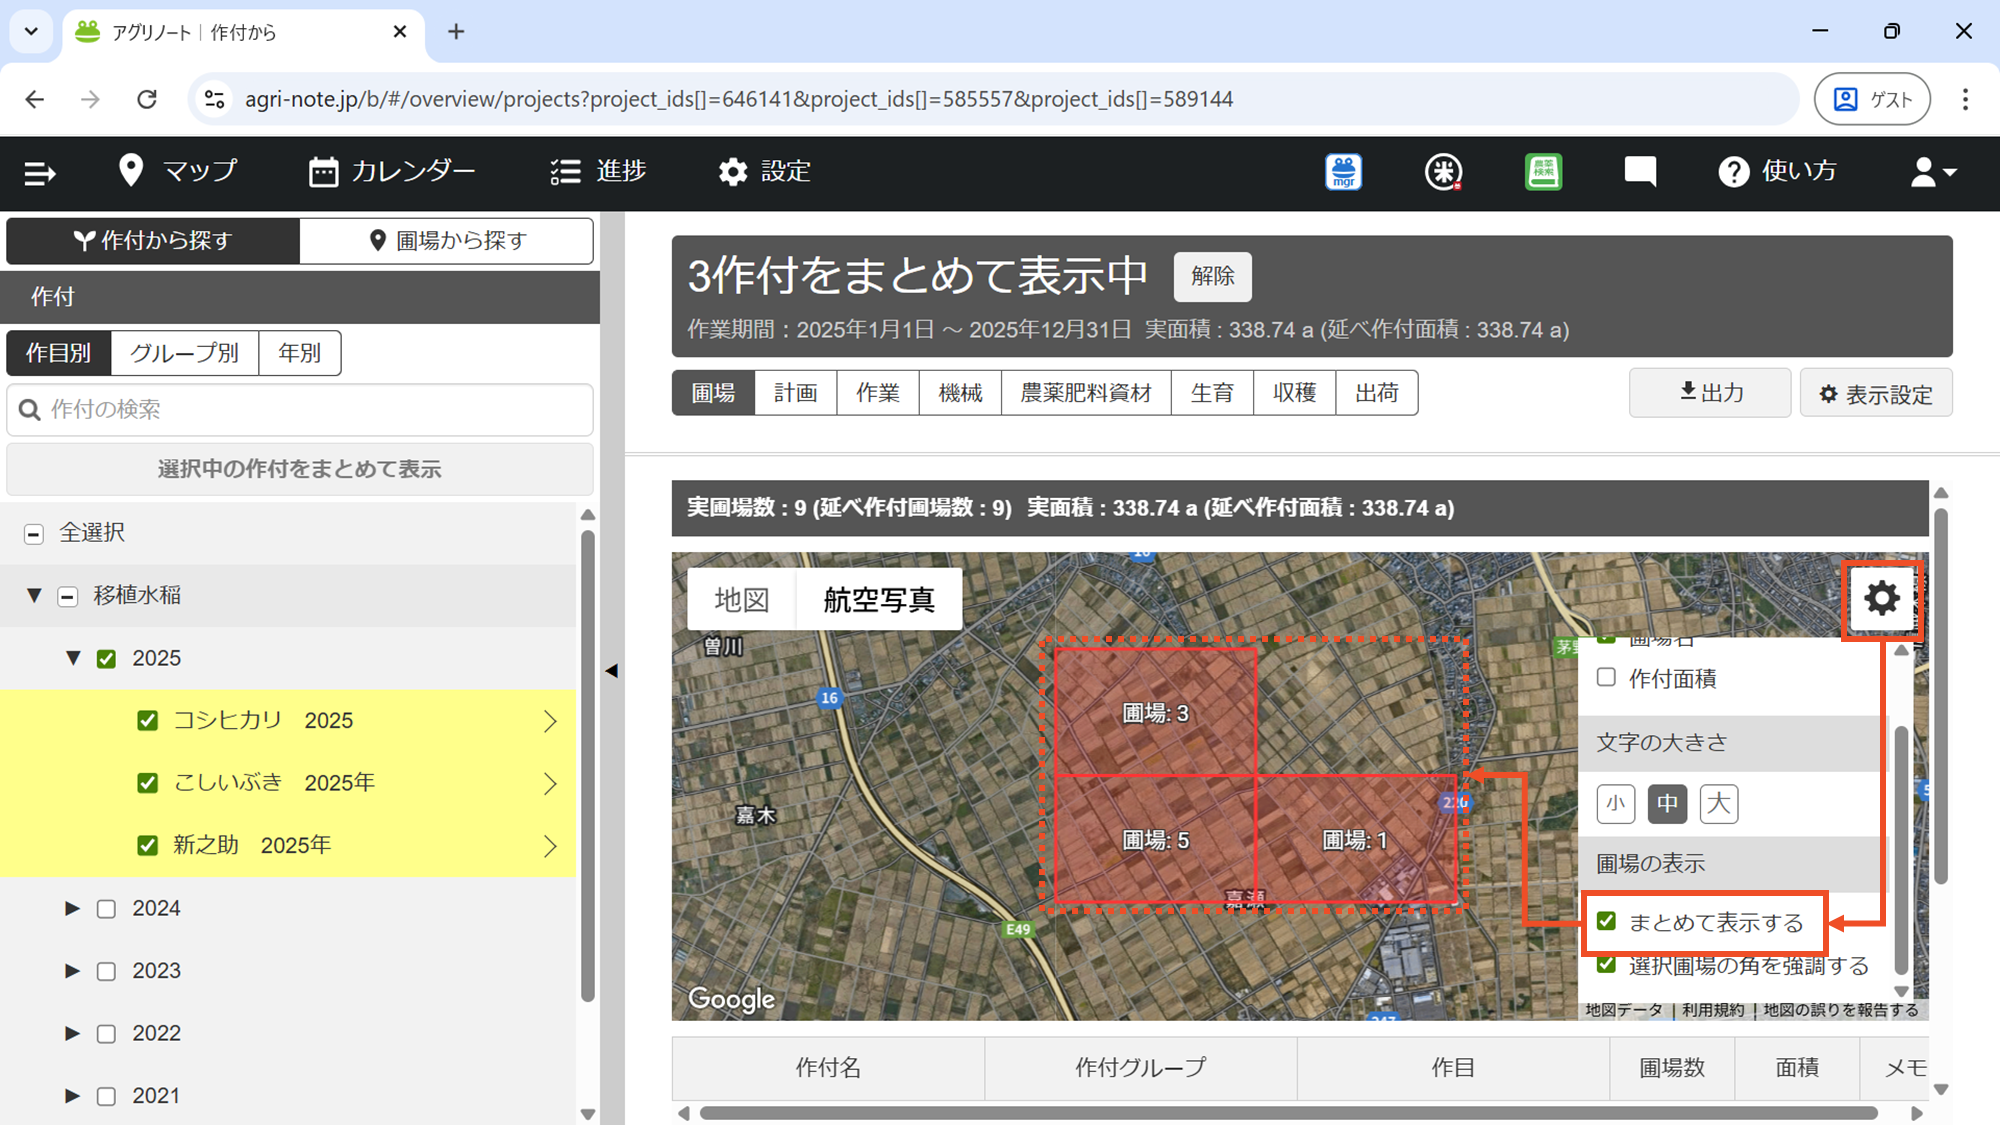Viewport: 2000px width, 1125px height.
Task: Select 大 text size option
Action: (1718, 803)
